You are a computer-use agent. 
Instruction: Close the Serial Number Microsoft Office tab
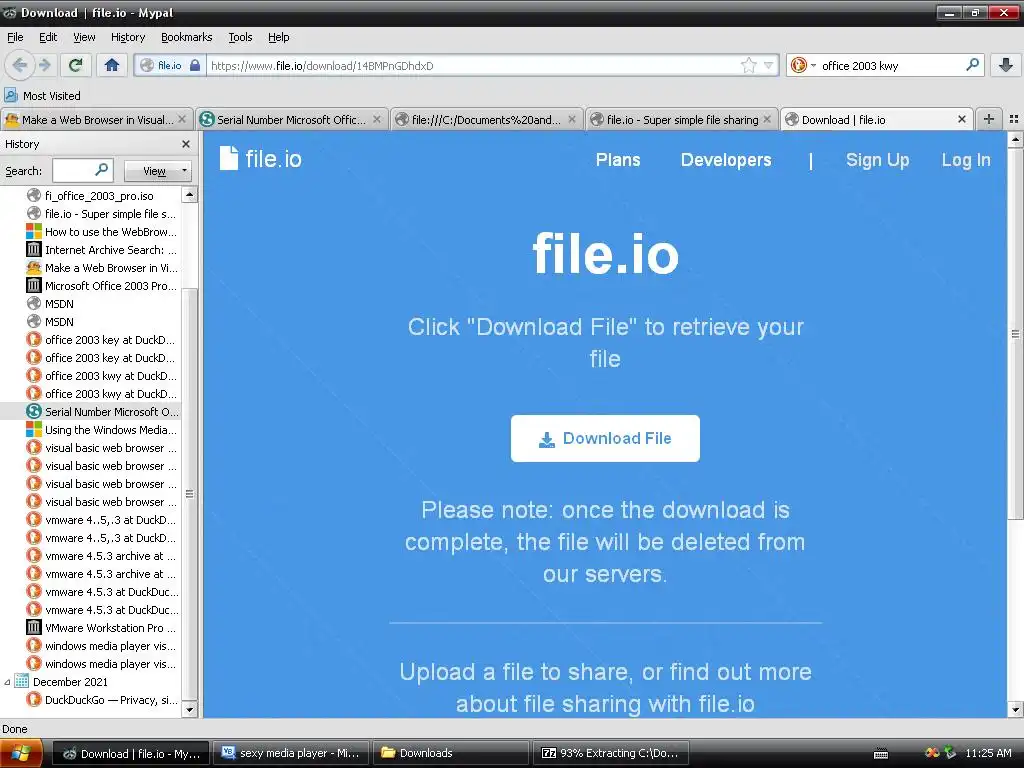tap(377, 120)
